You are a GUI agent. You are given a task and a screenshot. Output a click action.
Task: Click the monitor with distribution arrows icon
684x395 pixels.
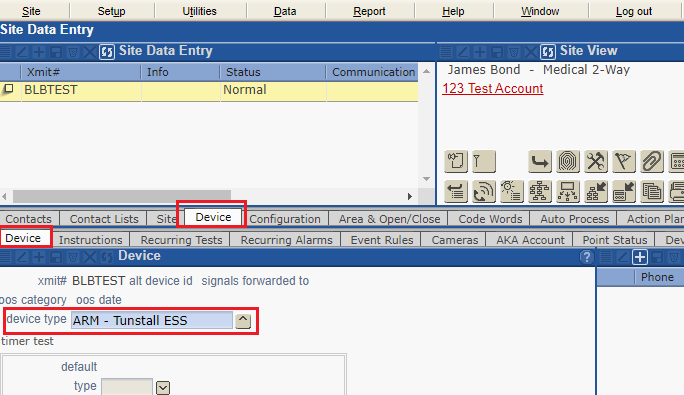click(x=568, y=191)
